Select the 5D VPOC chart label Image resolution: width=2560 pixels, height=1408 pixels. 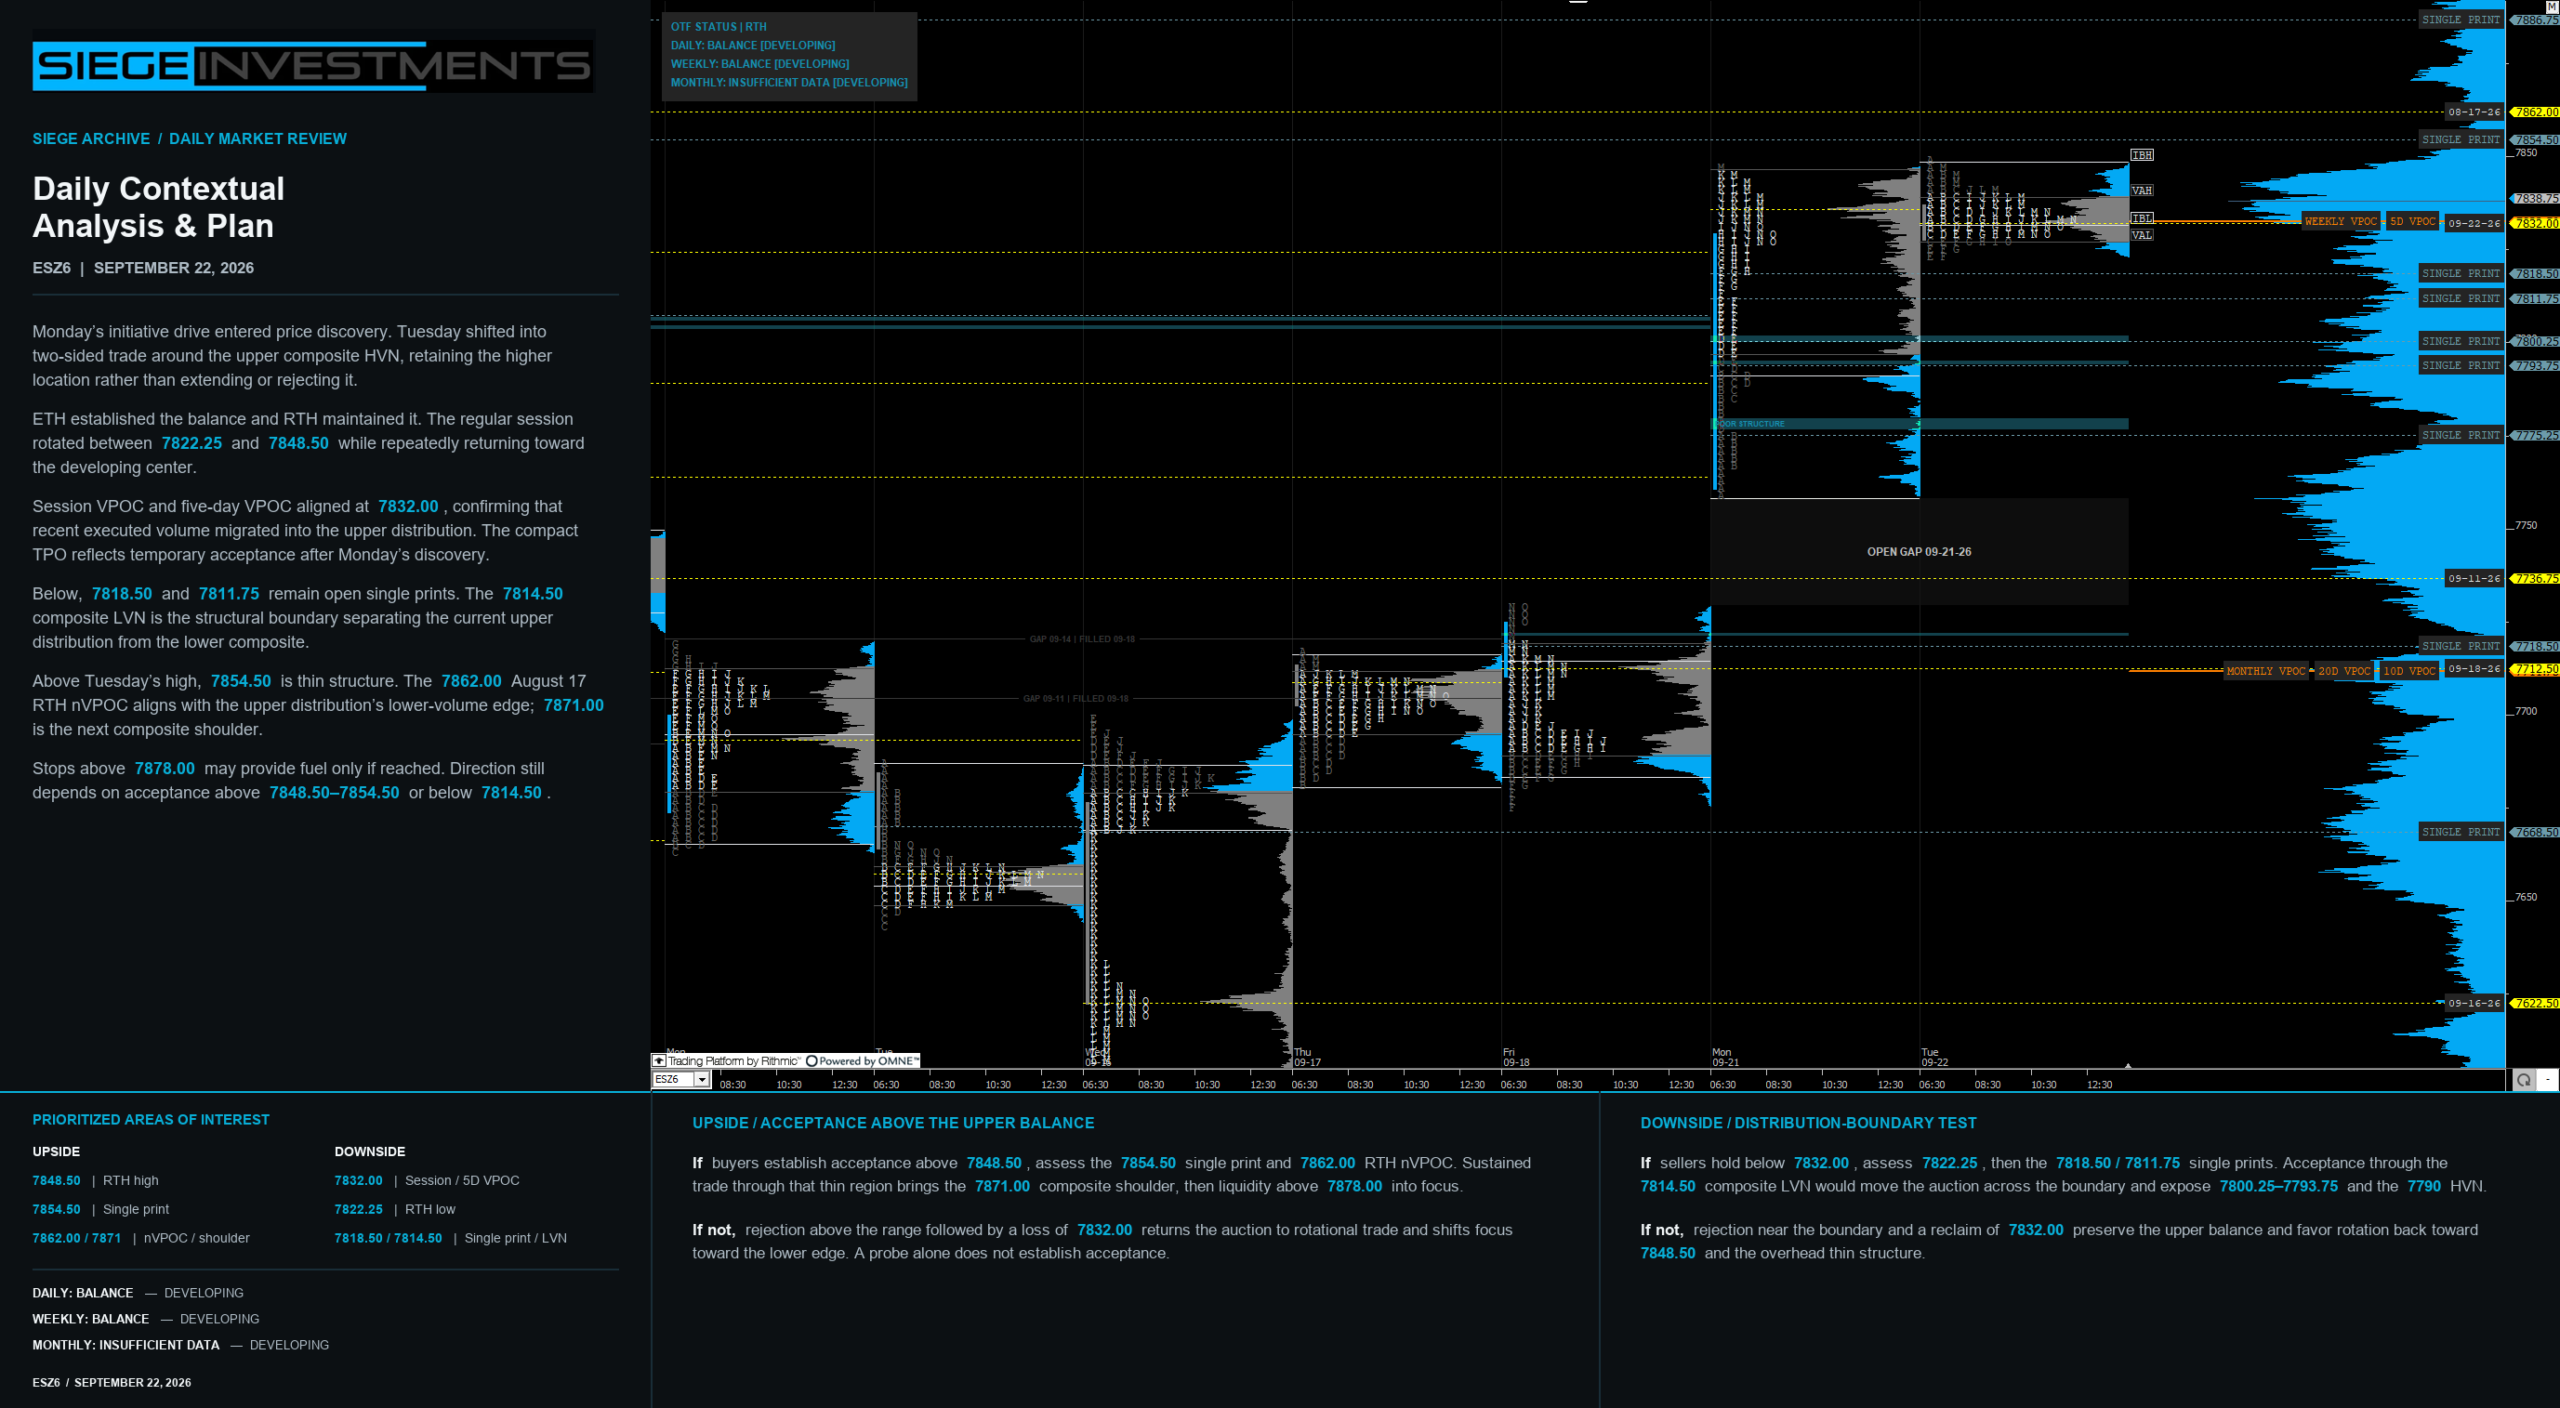tap(2413, 222)
